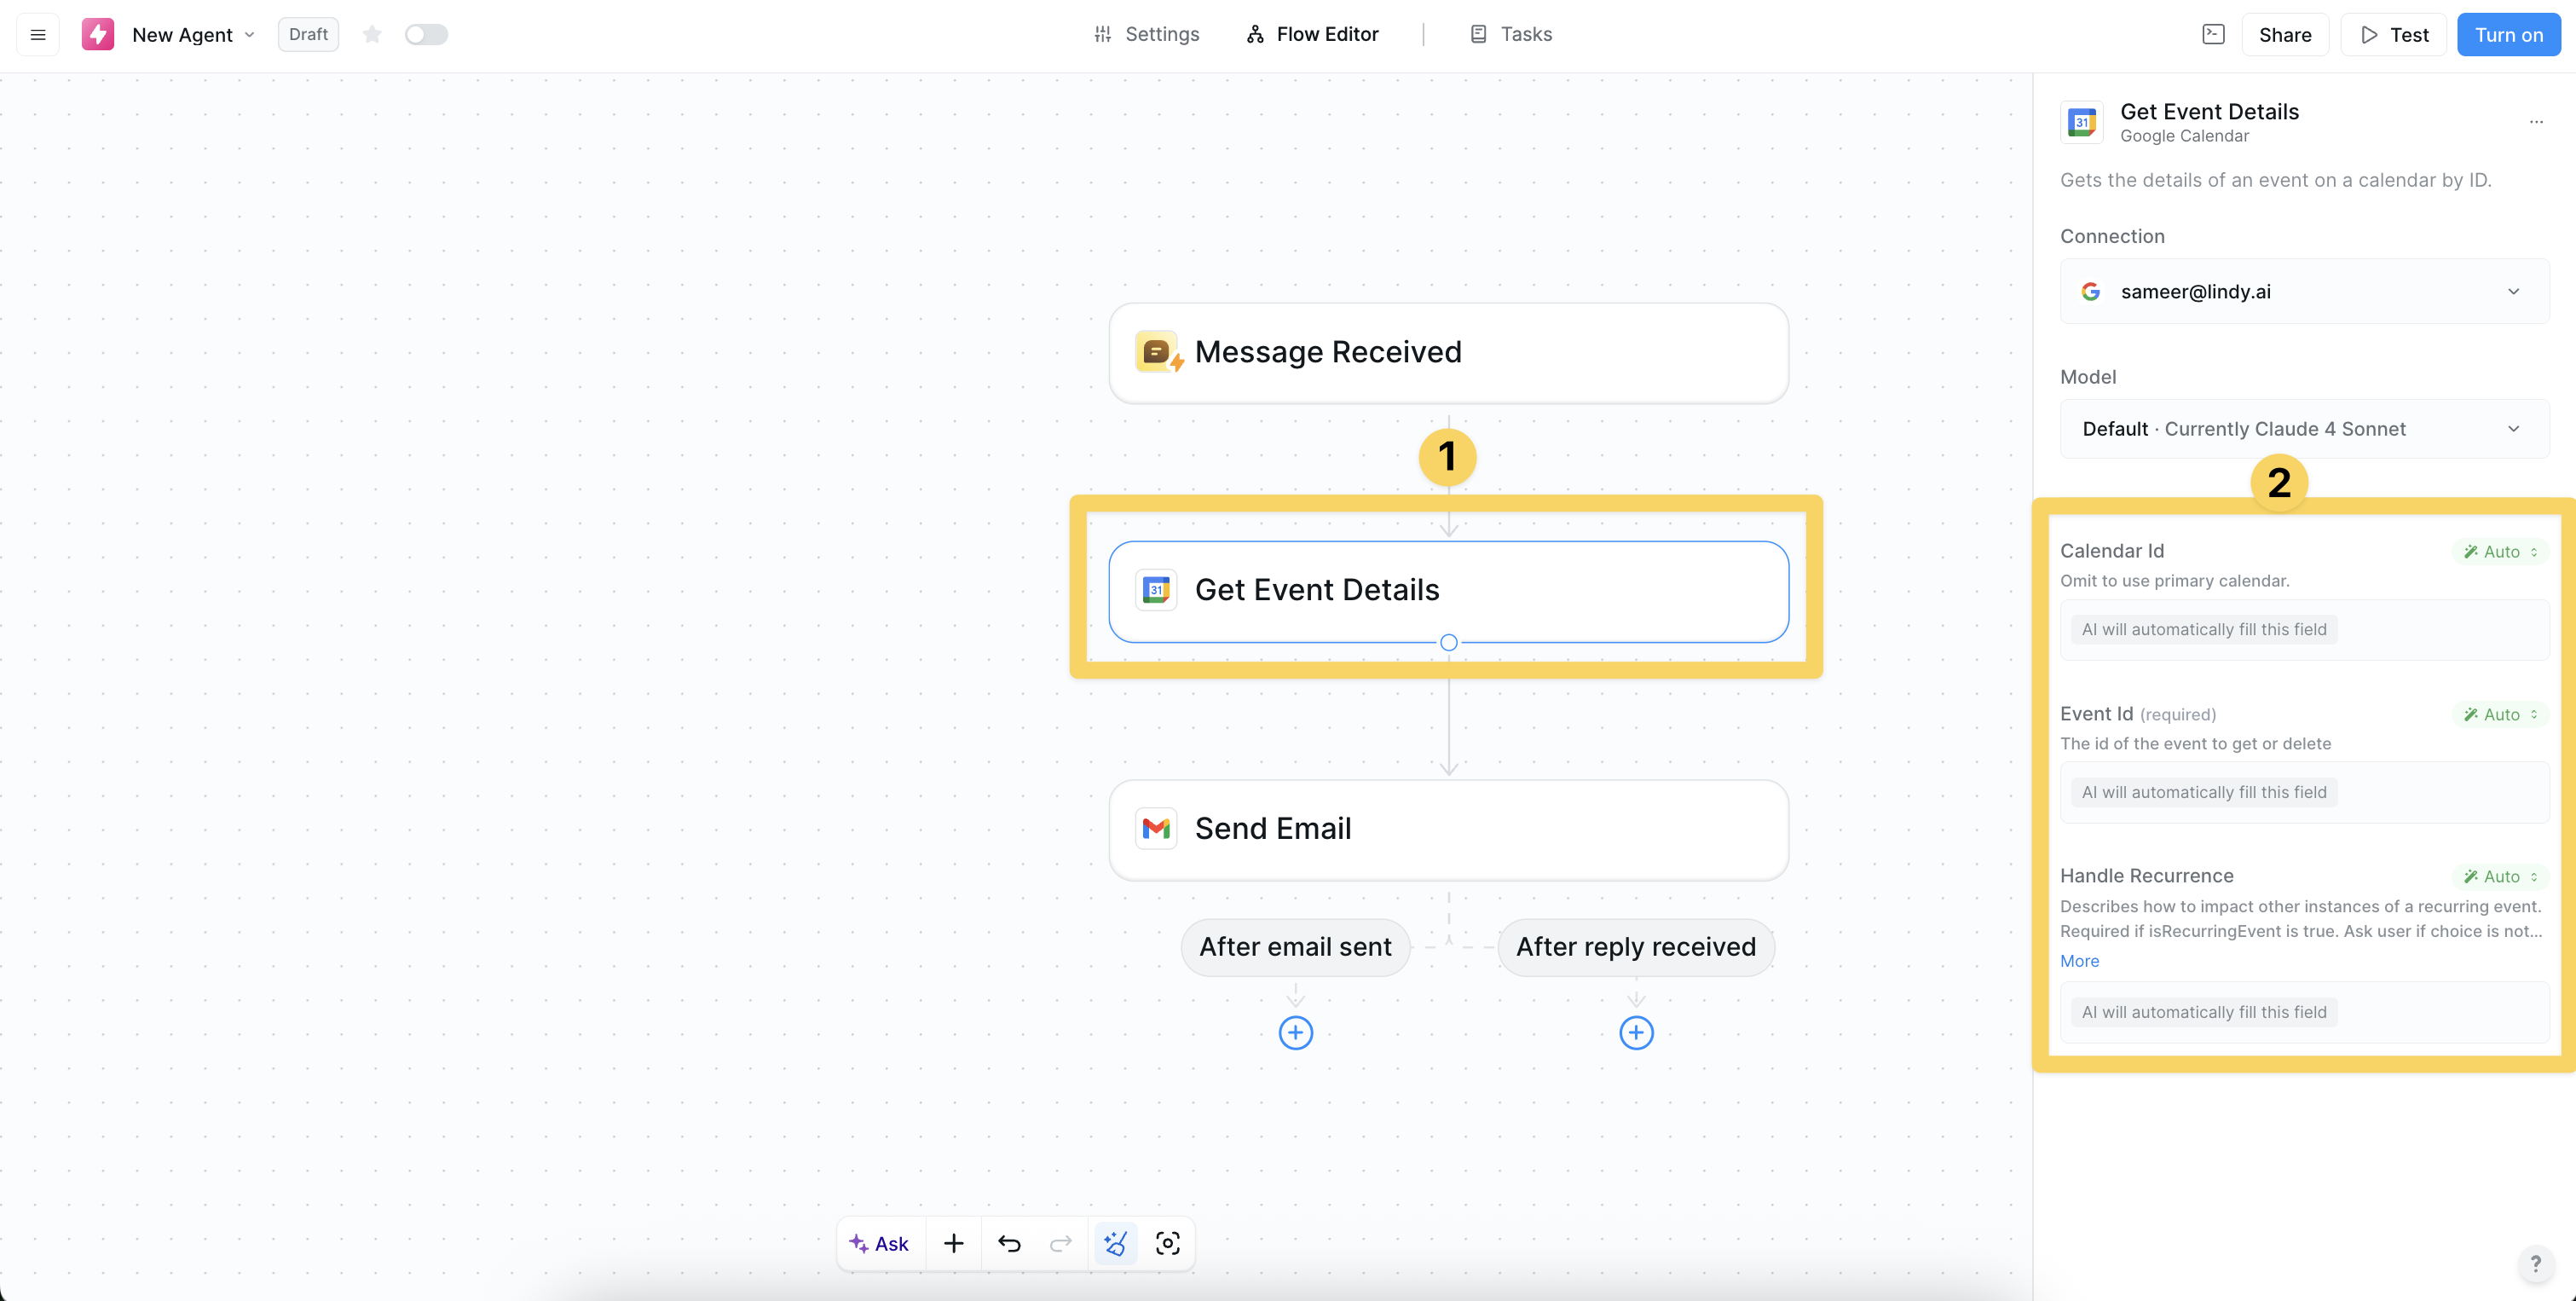Open the Model selection dropdown
2576x1301 pixels.
2304,429
